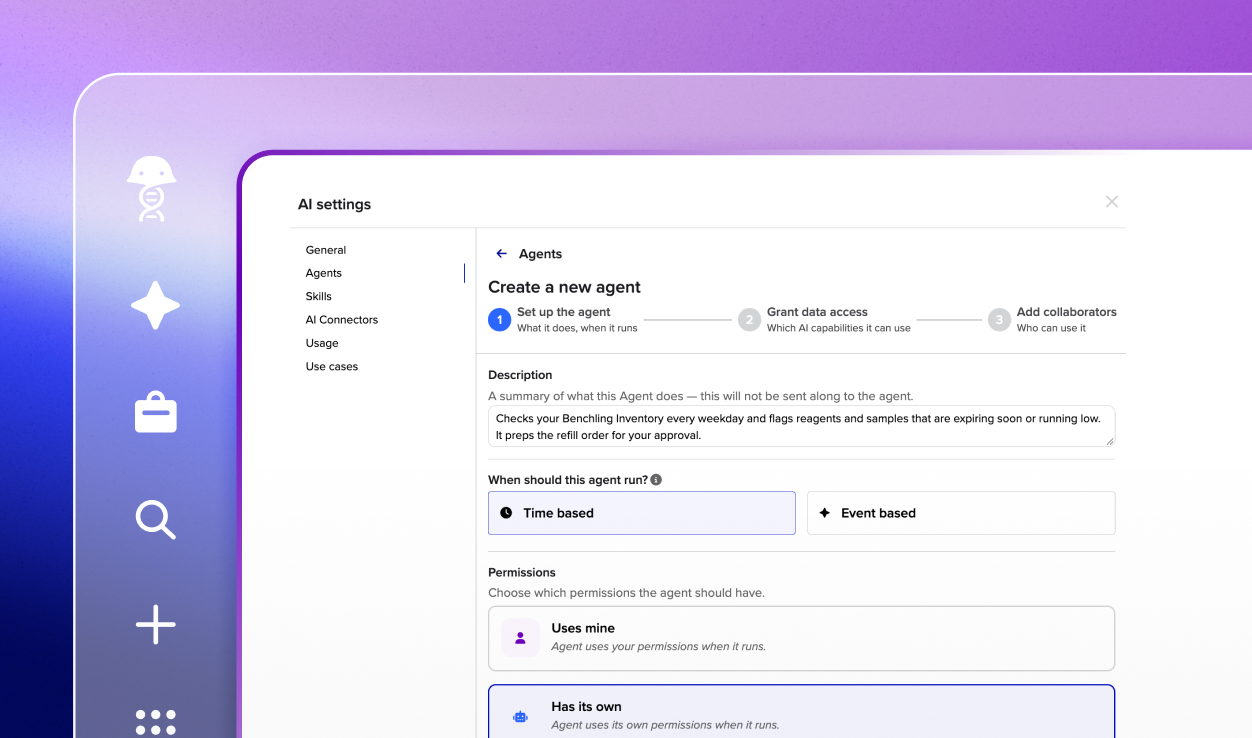This screenshot has width=1252, height=738.
Task: Click text 'Choose which permissions the agent should have.'
Action: click(626, 593)
